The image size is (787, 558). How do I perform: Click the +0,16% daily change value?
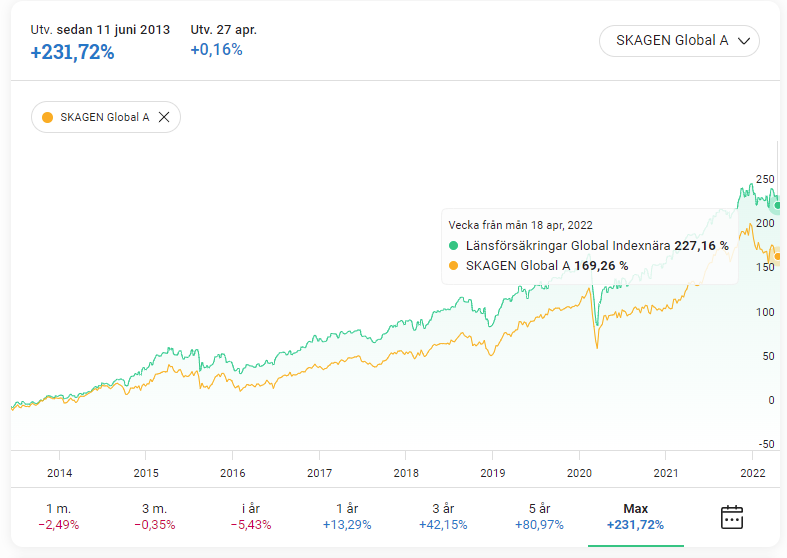[x=216, y=50]
